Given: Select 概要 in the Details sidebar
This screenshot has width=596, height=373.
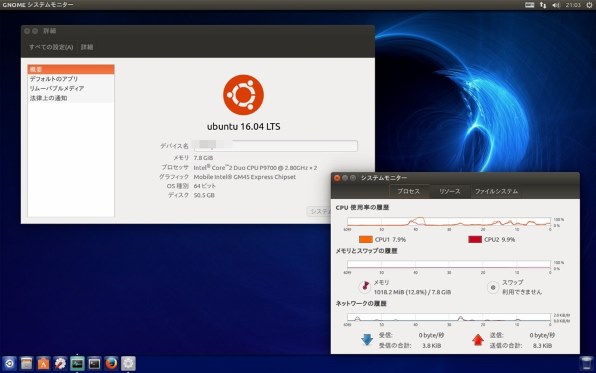Looking at the screenshot, I should (x=71, y=69).
